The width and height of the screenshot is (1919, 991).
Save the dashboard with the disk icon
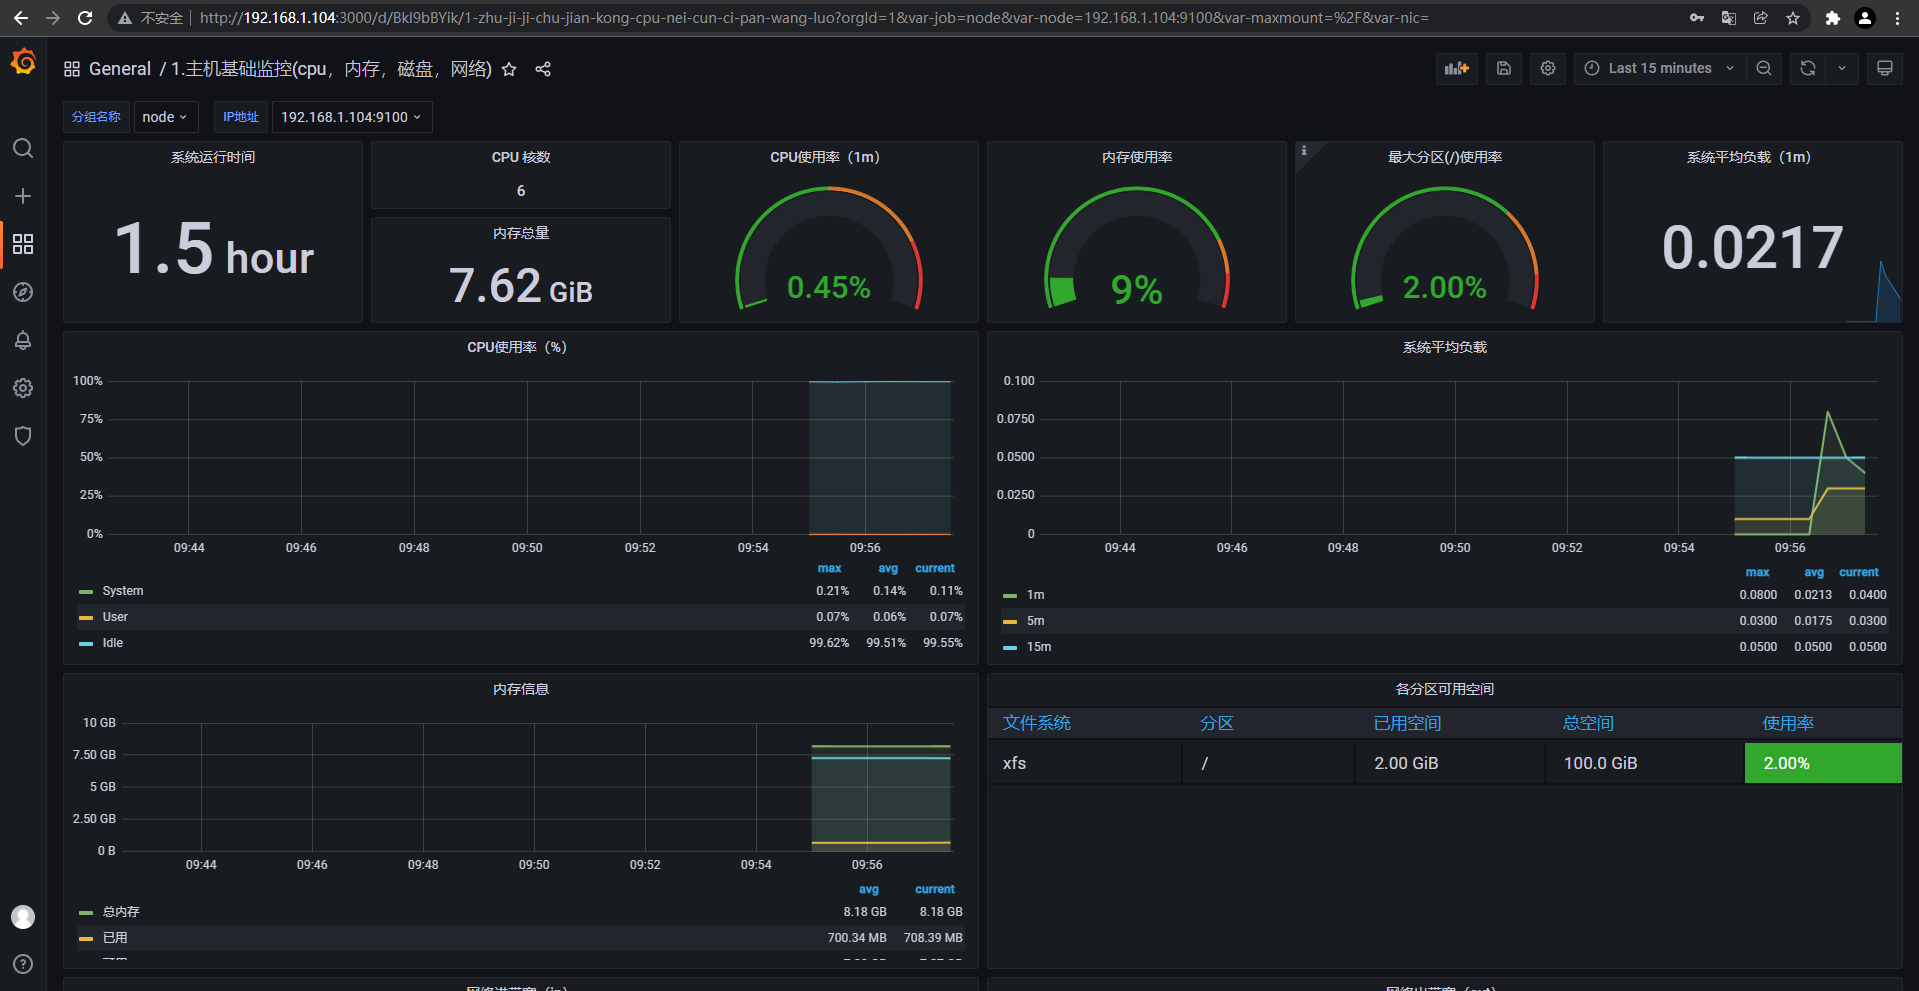(1504, 68)
